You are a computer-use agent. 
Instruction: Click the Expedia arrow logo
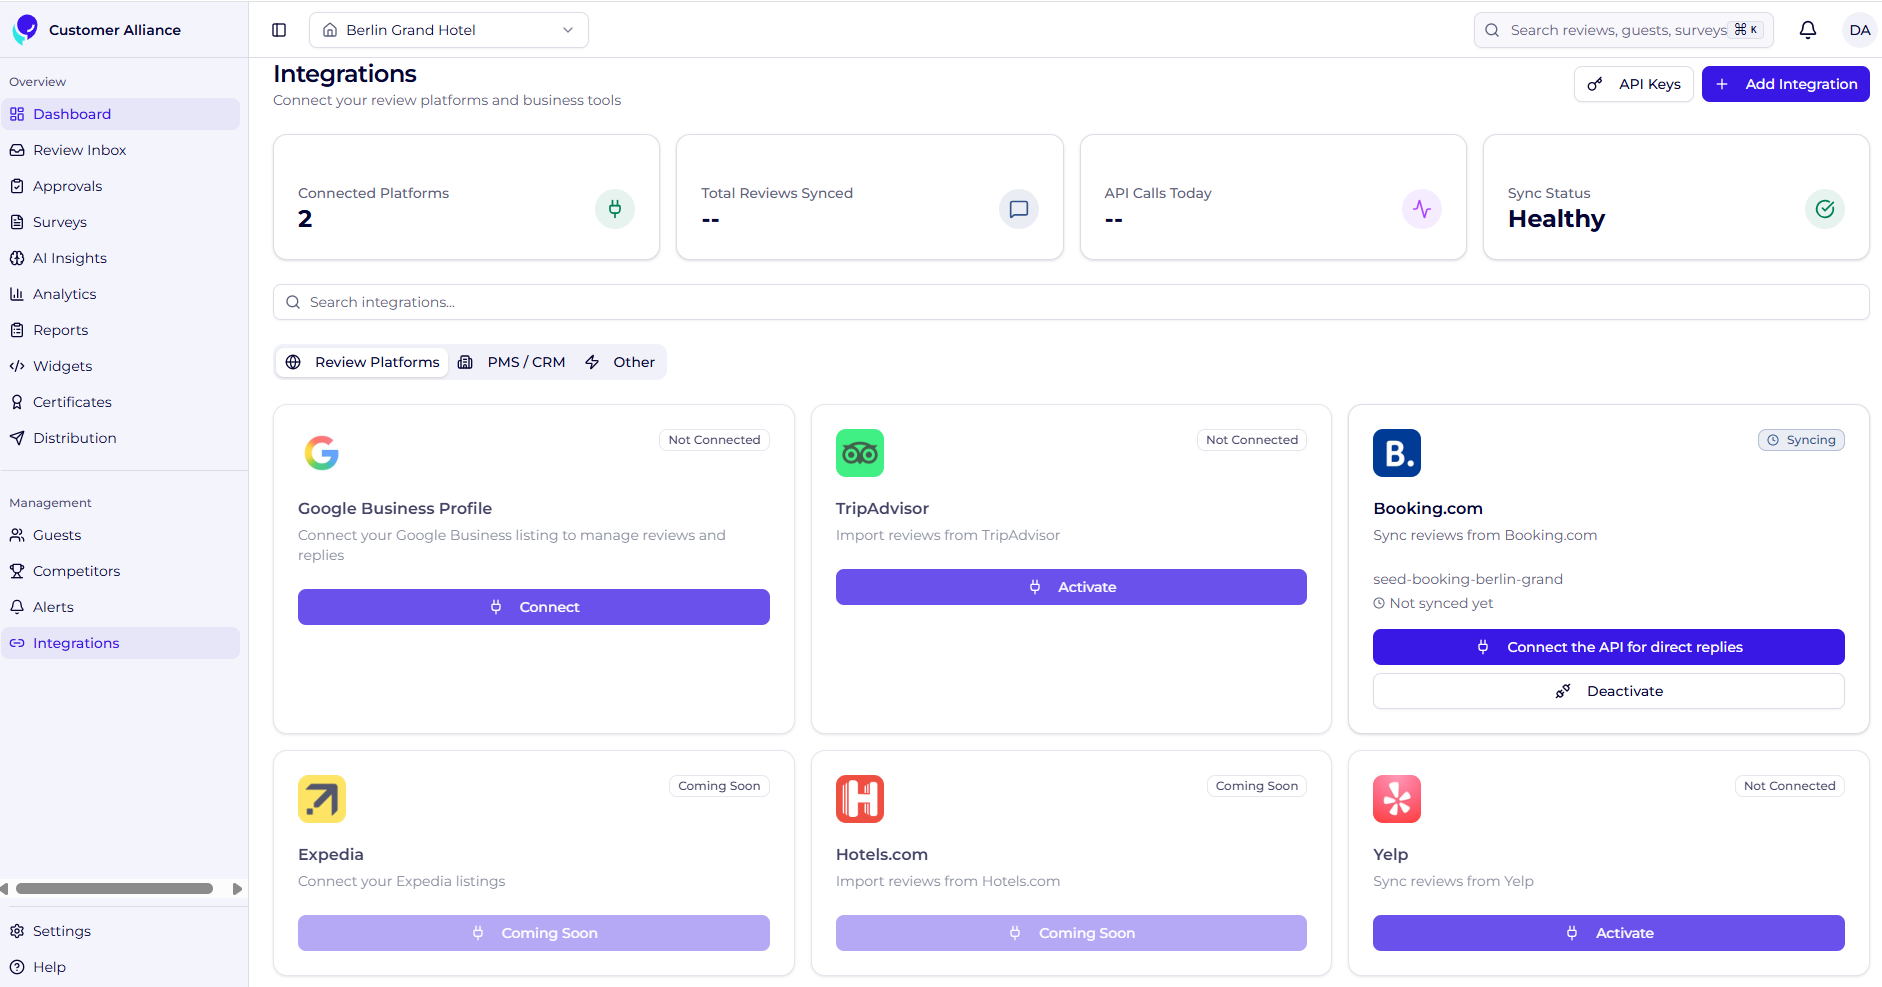(x=322, y=799)
